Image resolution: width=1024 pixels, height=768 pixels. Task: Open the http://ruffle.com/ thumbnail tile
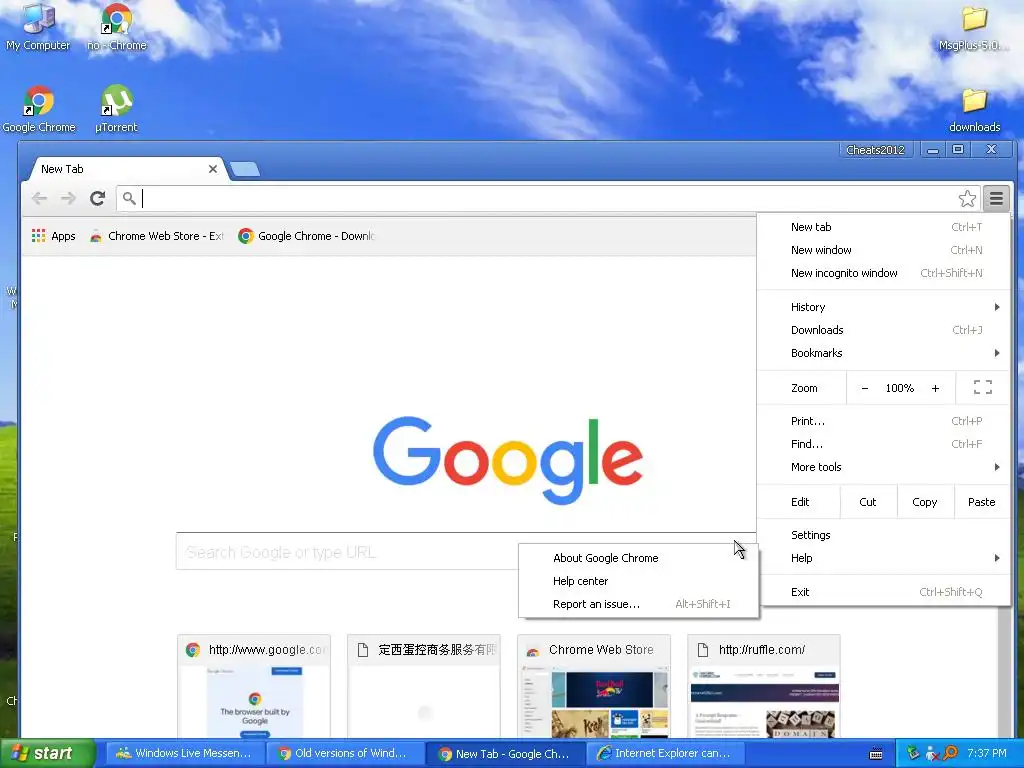tap(763, 686)
